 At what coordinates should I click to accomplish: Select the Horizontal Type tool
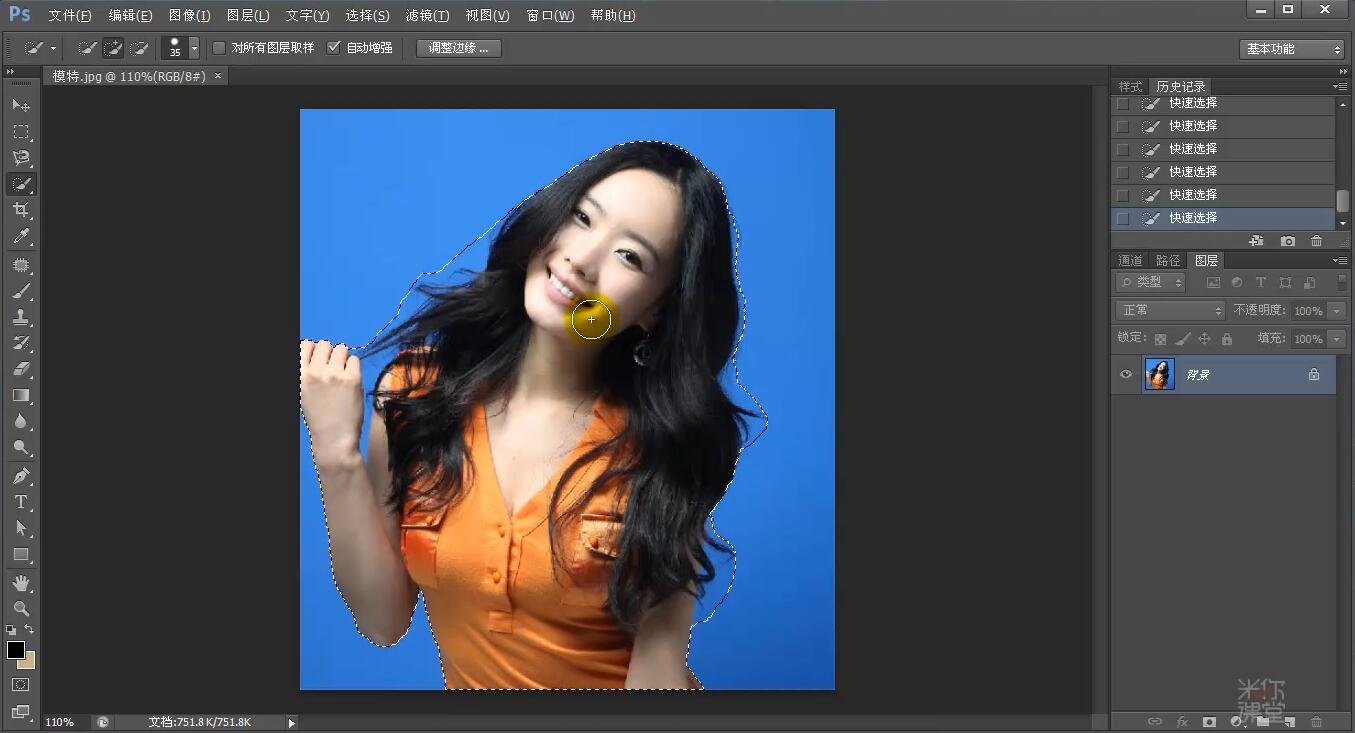(x=21, y=502)
